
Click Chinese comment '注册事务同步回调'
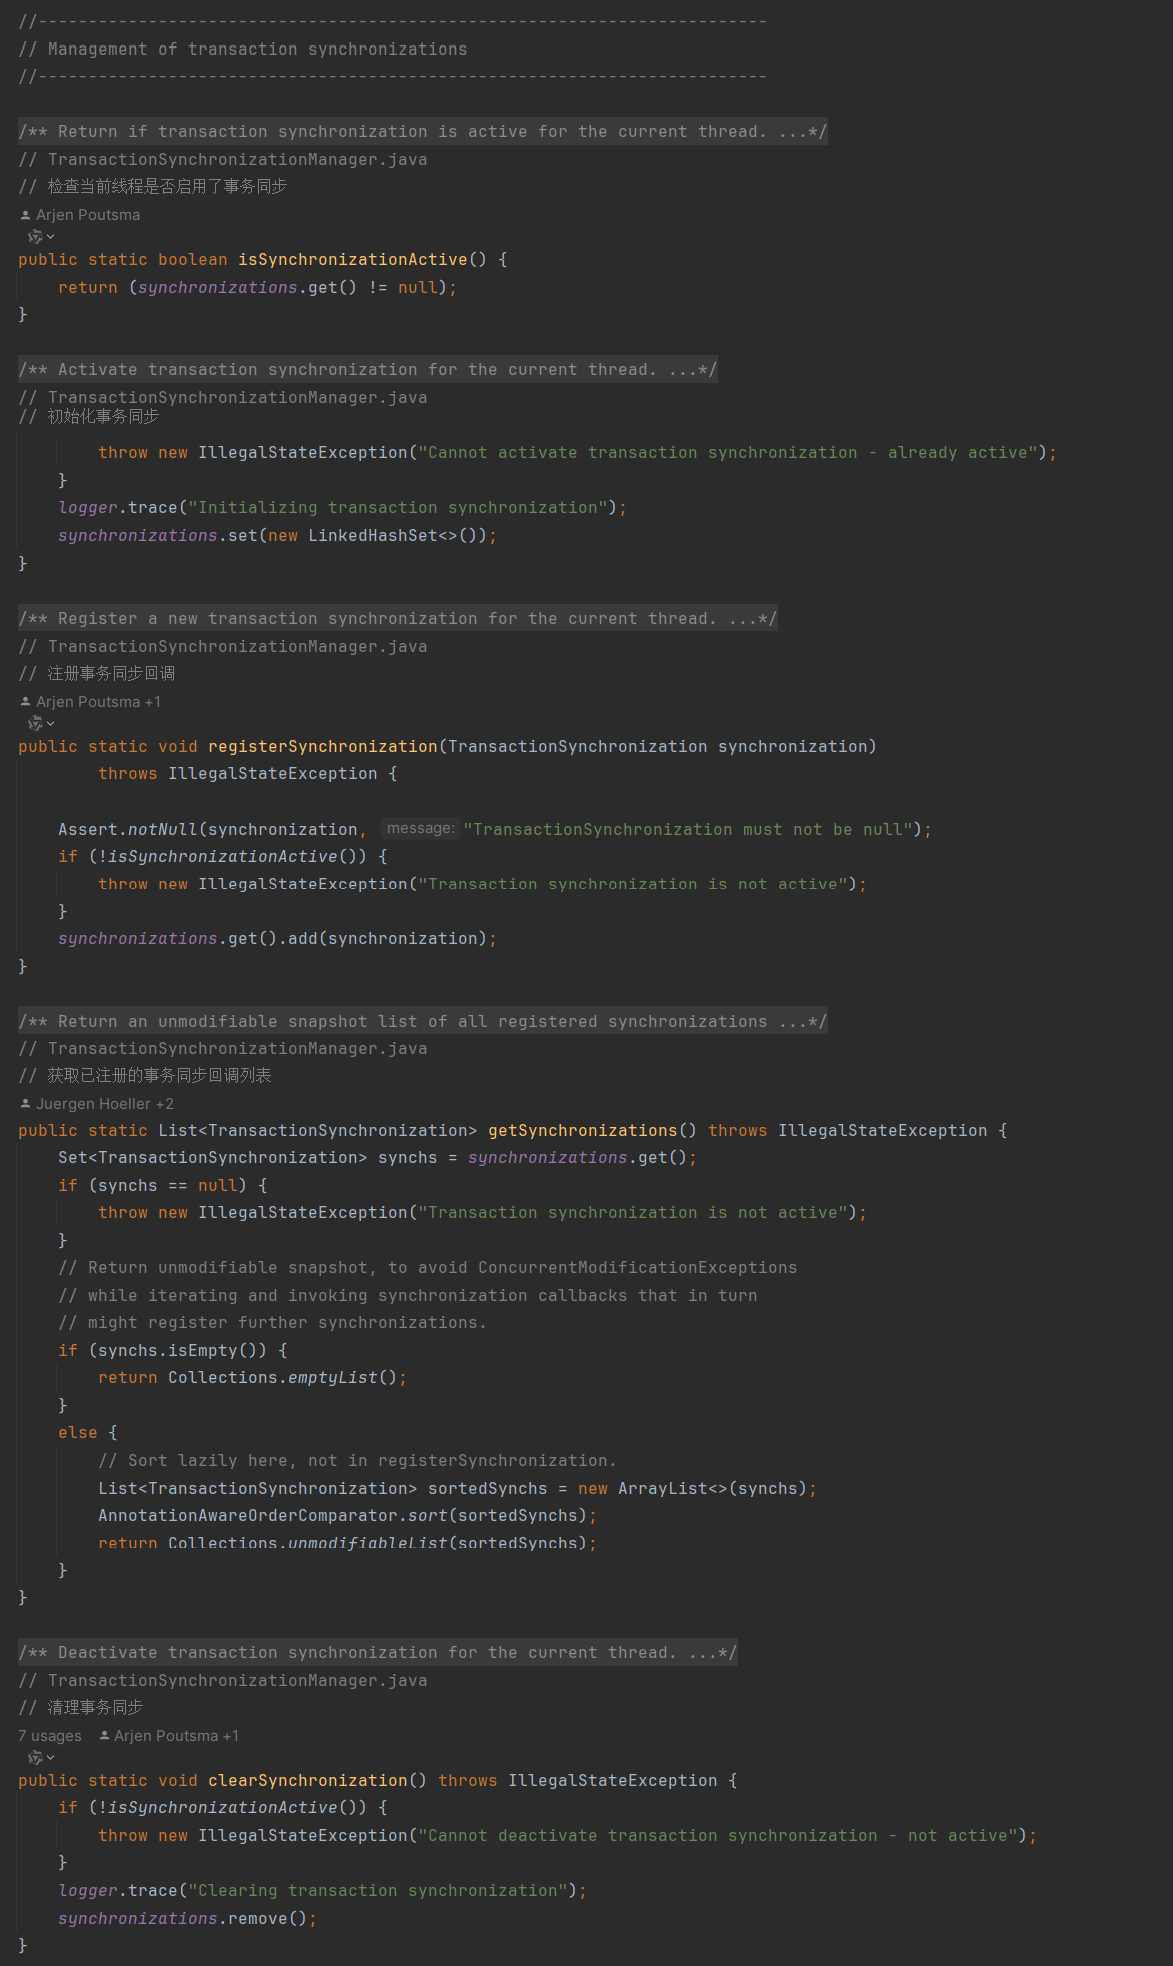97,674
